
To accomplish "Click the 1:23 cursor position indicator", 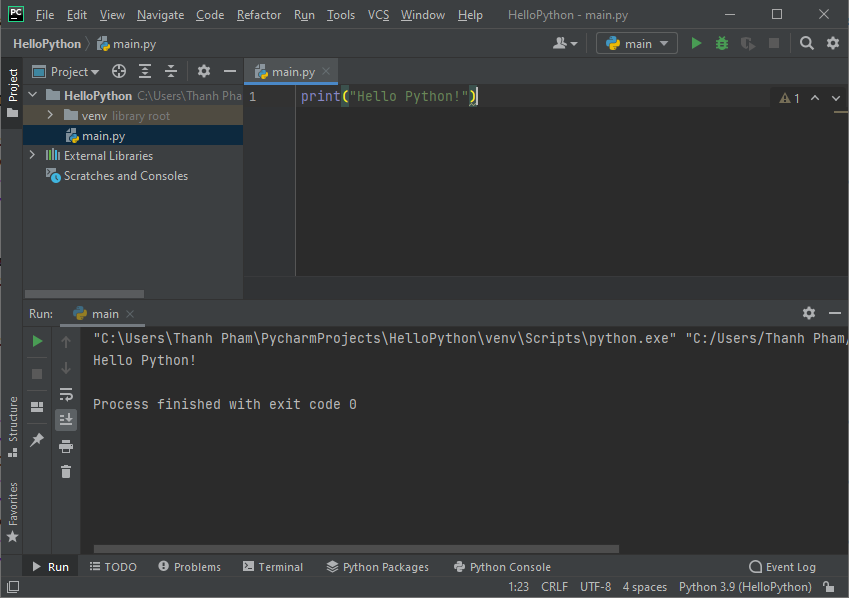I will 518,587.
